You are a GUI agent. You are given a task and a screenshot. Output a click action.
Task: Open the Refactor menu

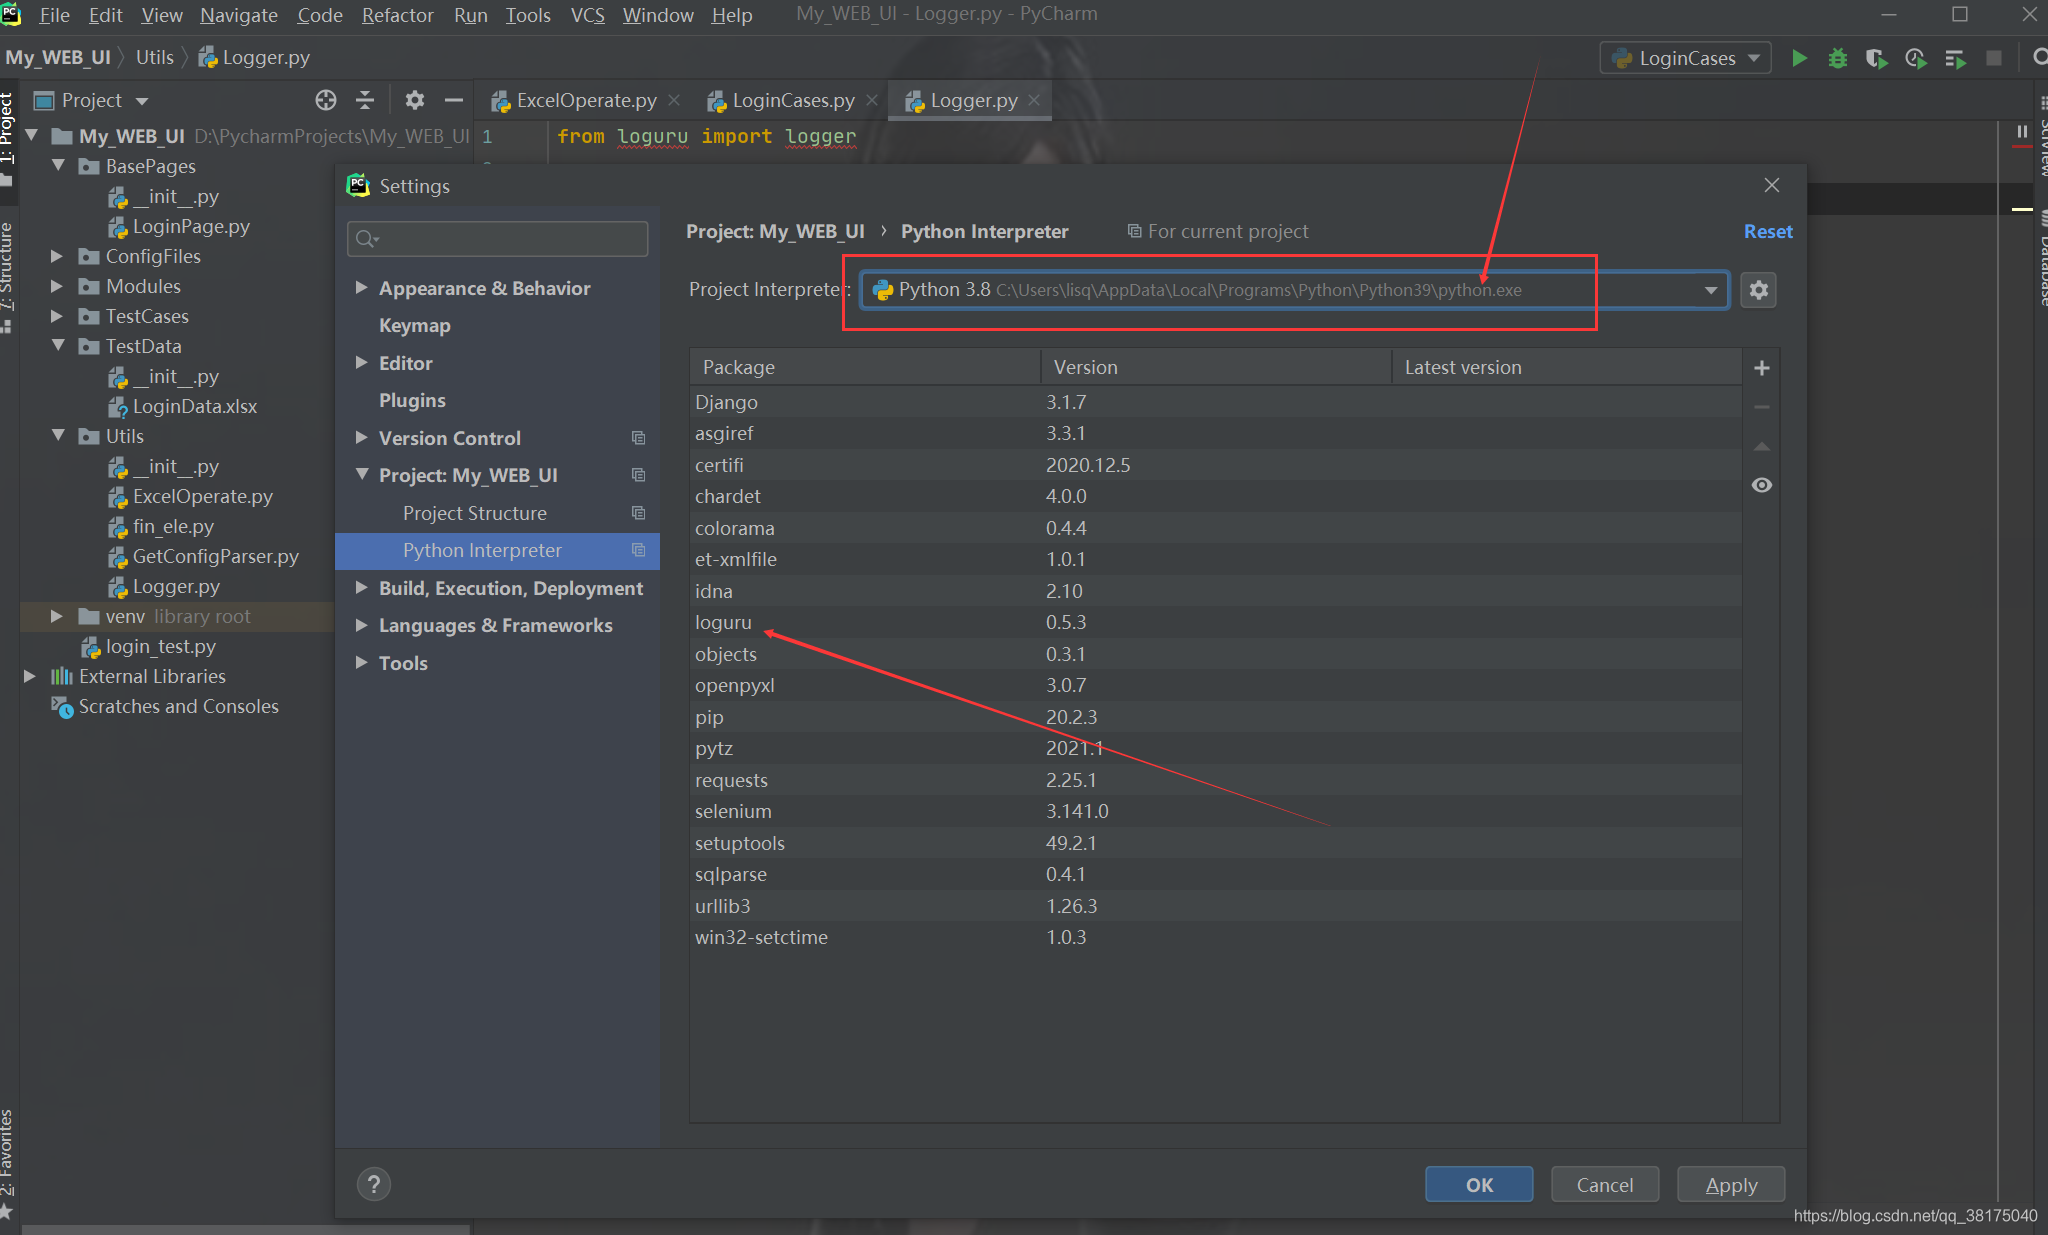pyautogui.click(x=398, y=15)
